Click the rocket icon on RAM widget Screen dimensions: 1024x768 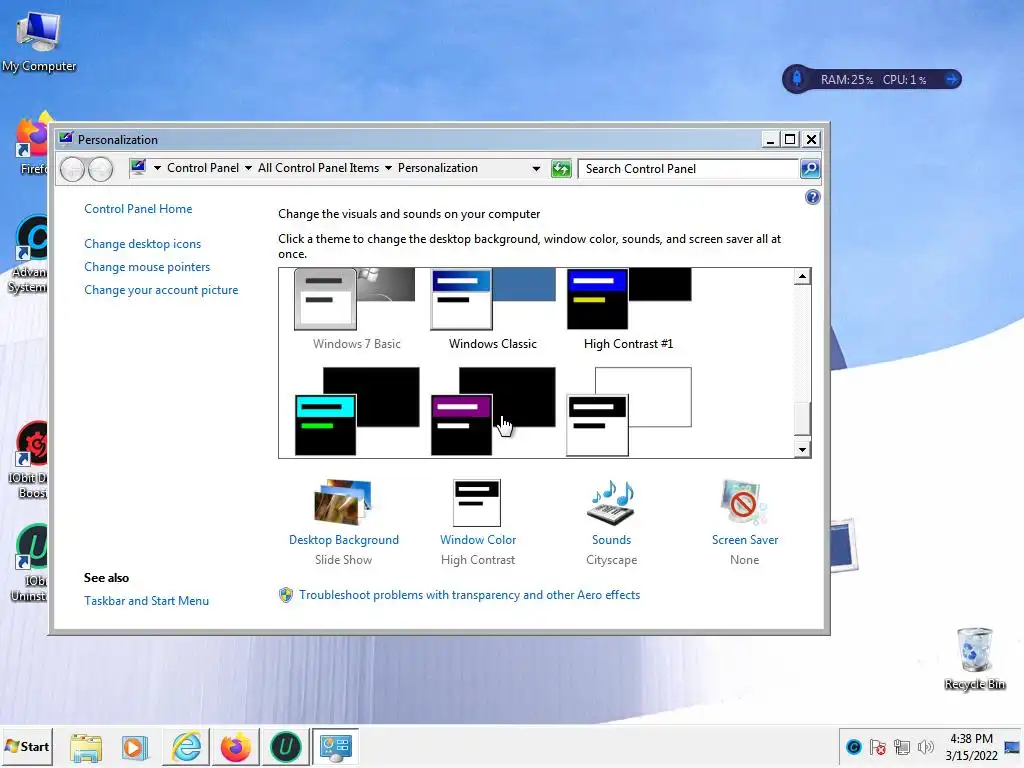(x=797, y=79)
